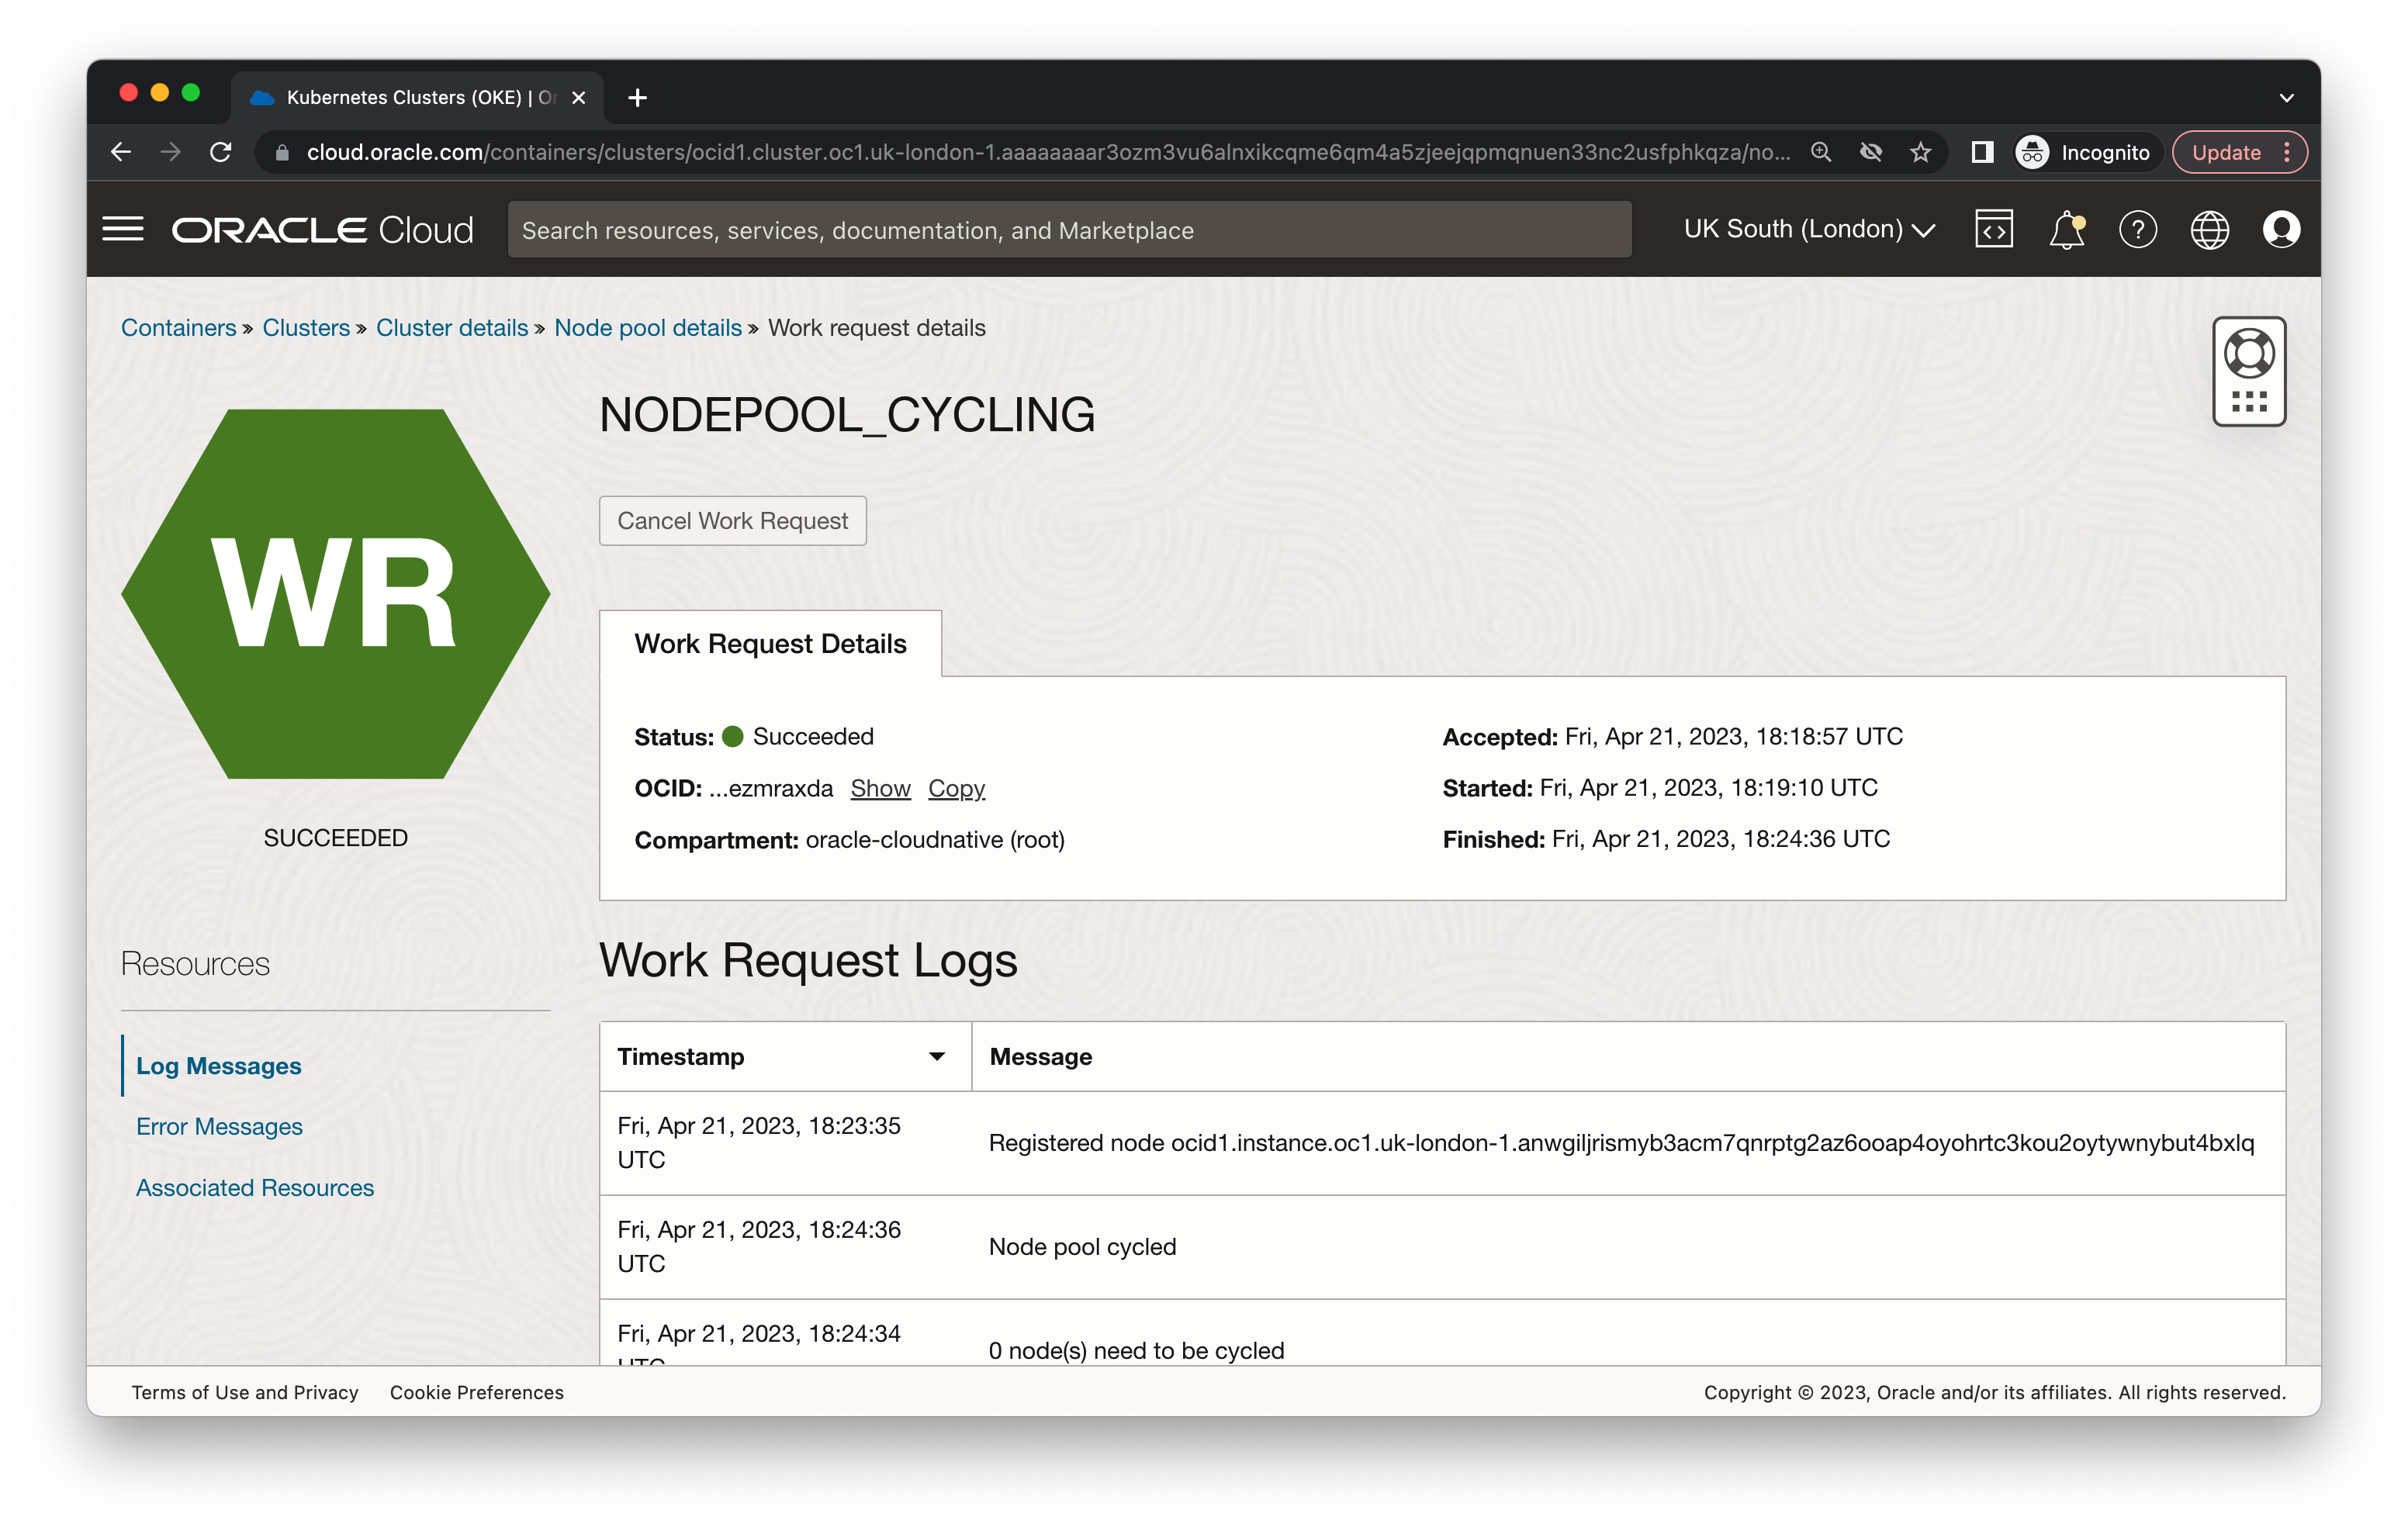This screenshot has height=1531, width=2408.
Task: Open the Help question mark icon
Action: [2139, 229]
